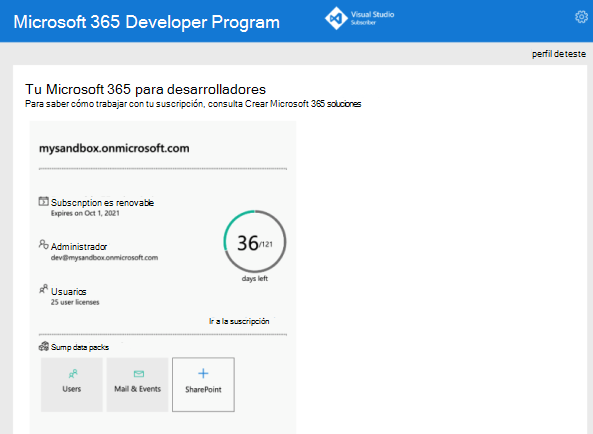Click the Usuarios people icon
Screen dimensions: 593x434
[x=43, y=289]
